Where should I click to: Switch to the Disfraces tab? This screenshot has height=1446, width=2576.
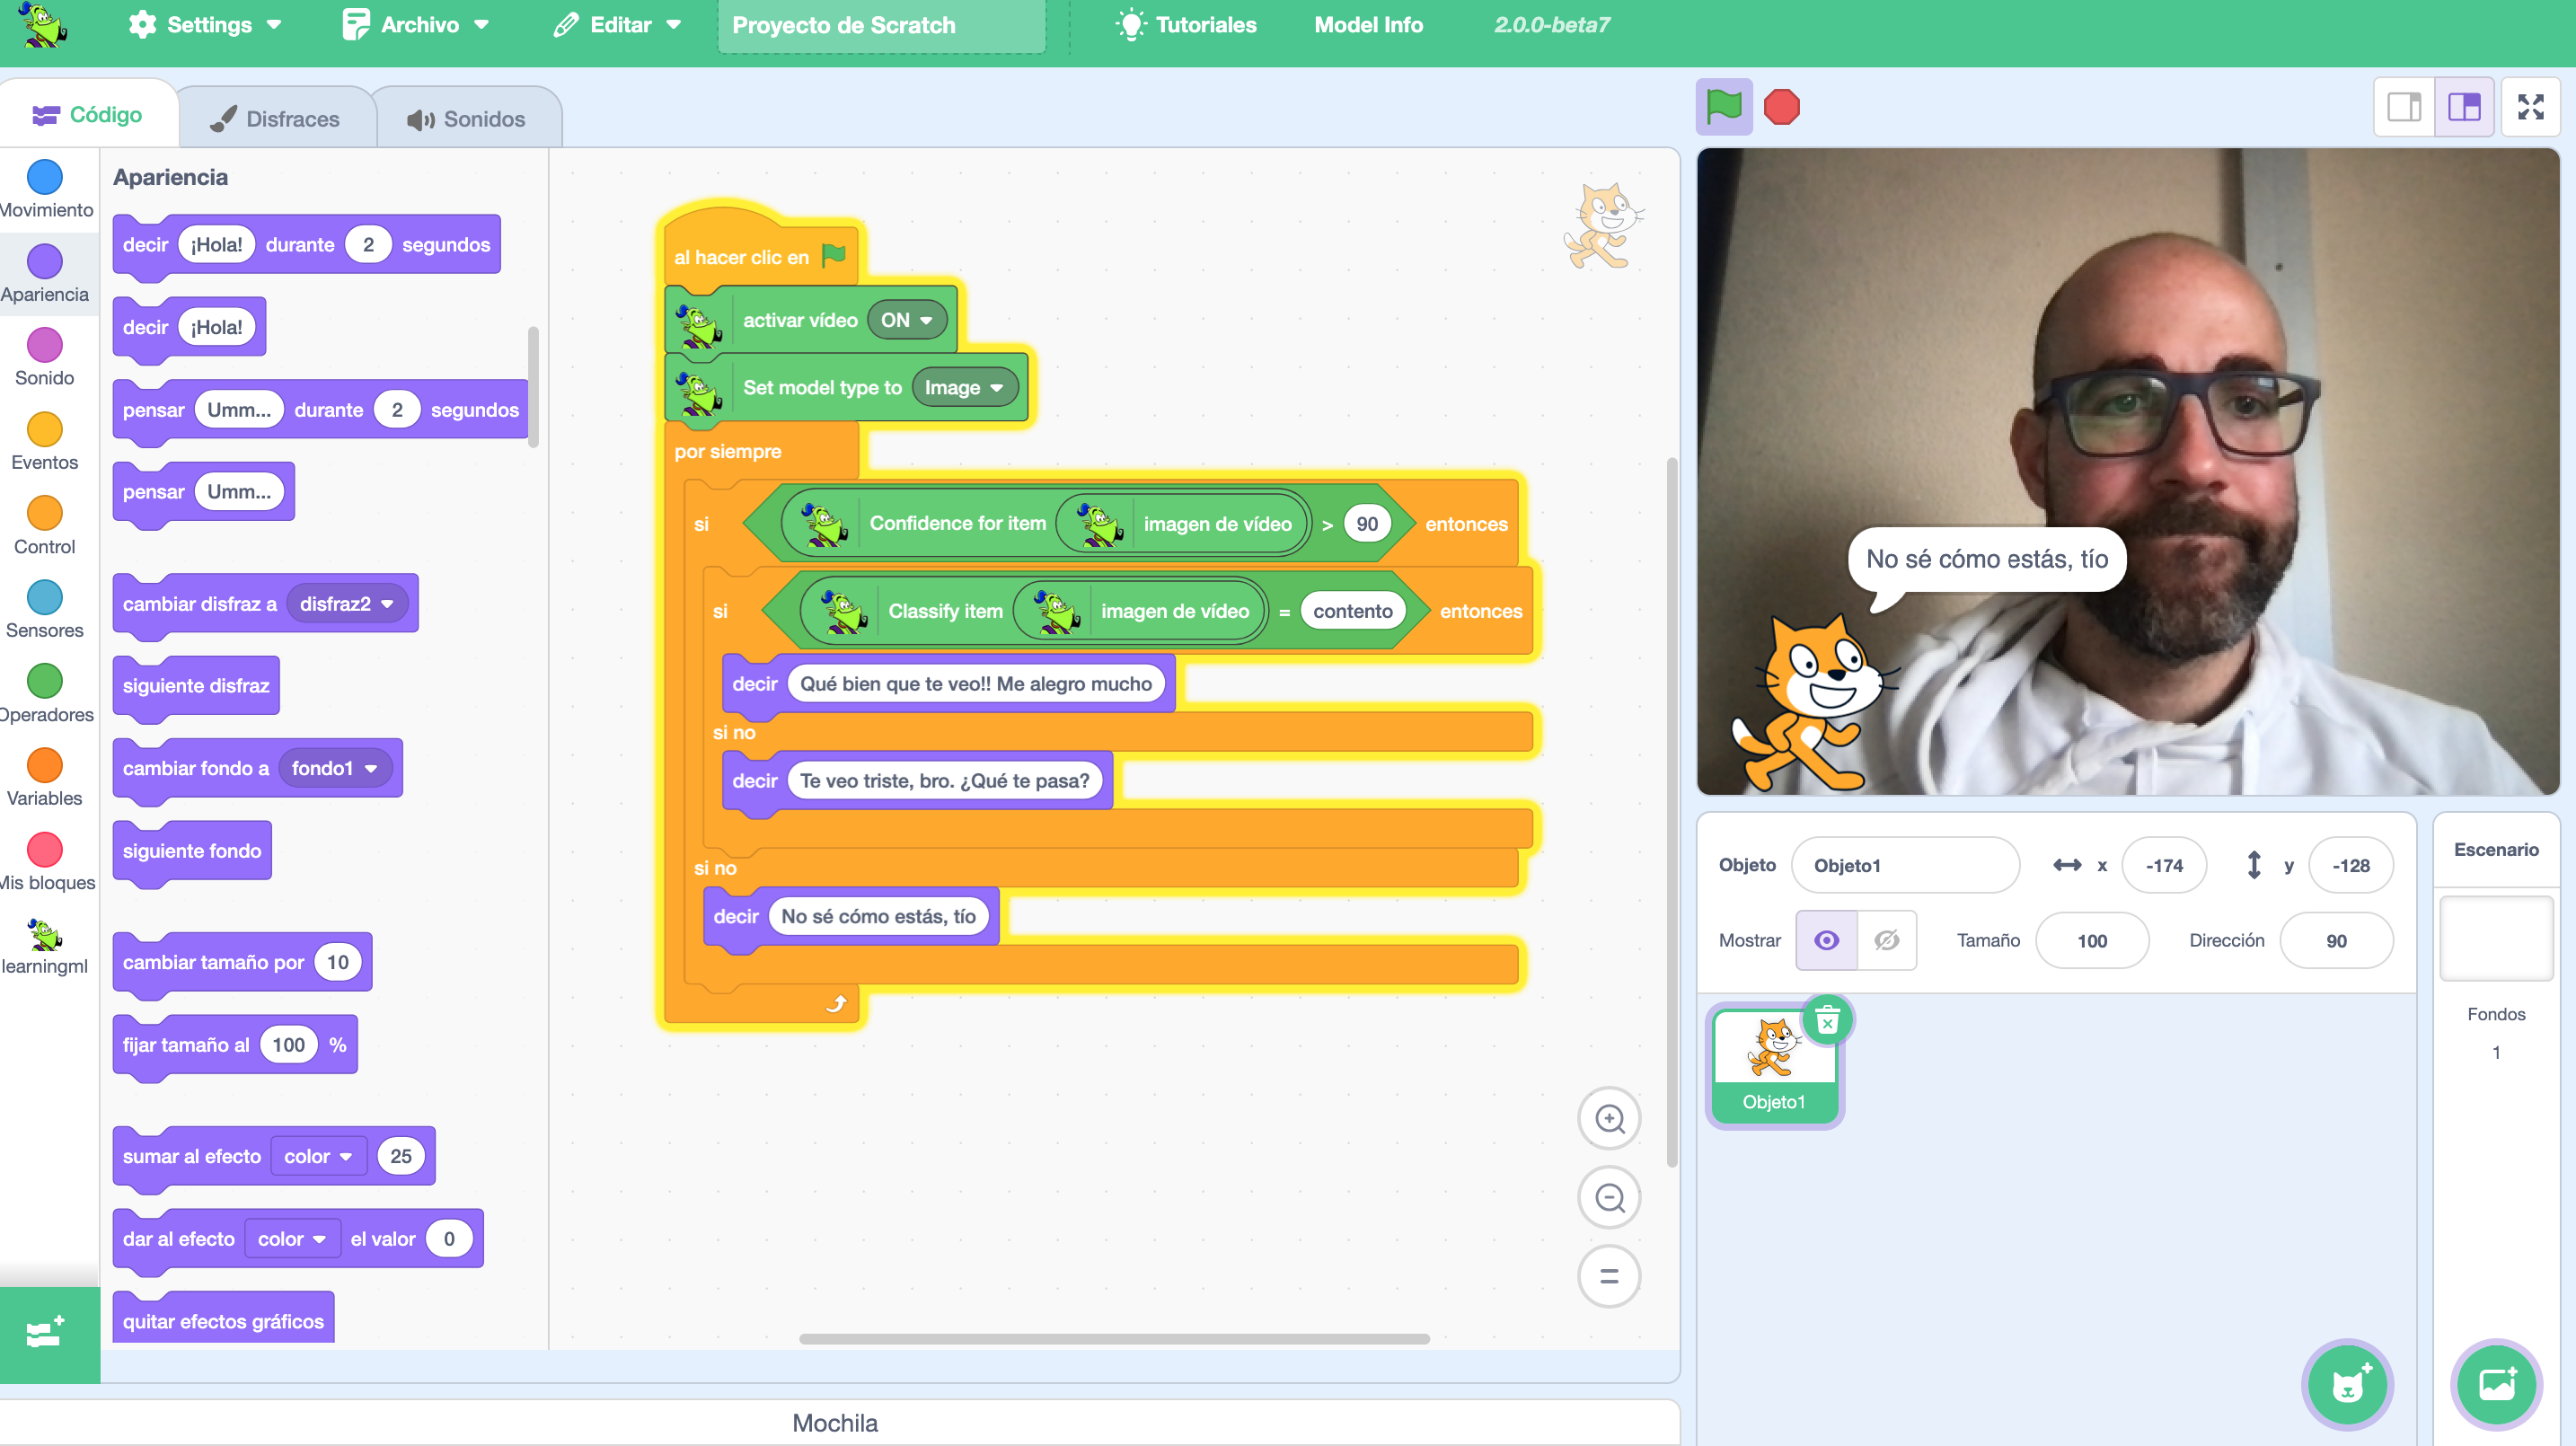click(276, 119)
